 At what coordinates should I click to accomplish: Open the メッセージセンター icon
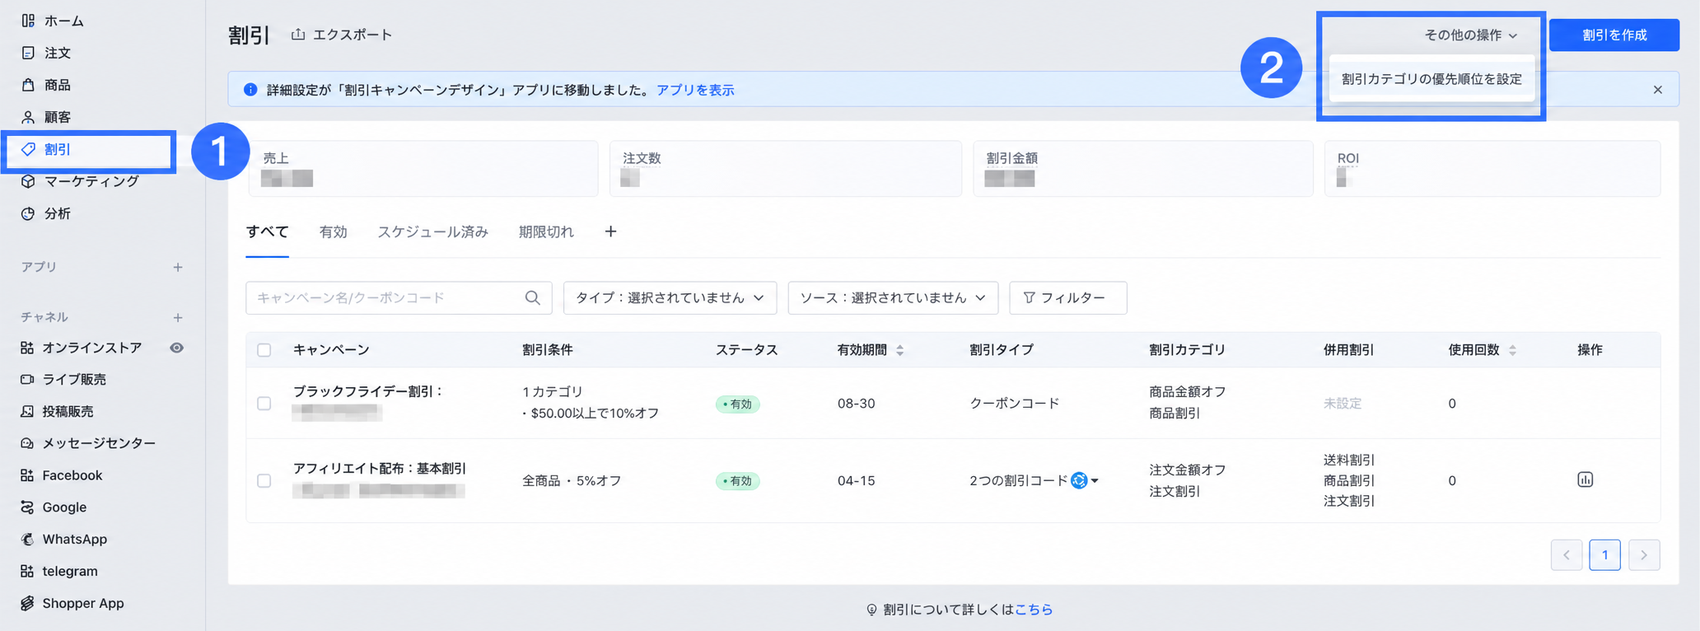coord(27,443)
